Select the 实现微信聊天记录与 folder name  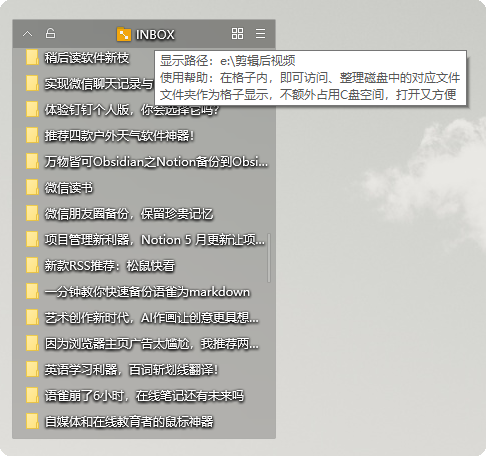point(99,84)
